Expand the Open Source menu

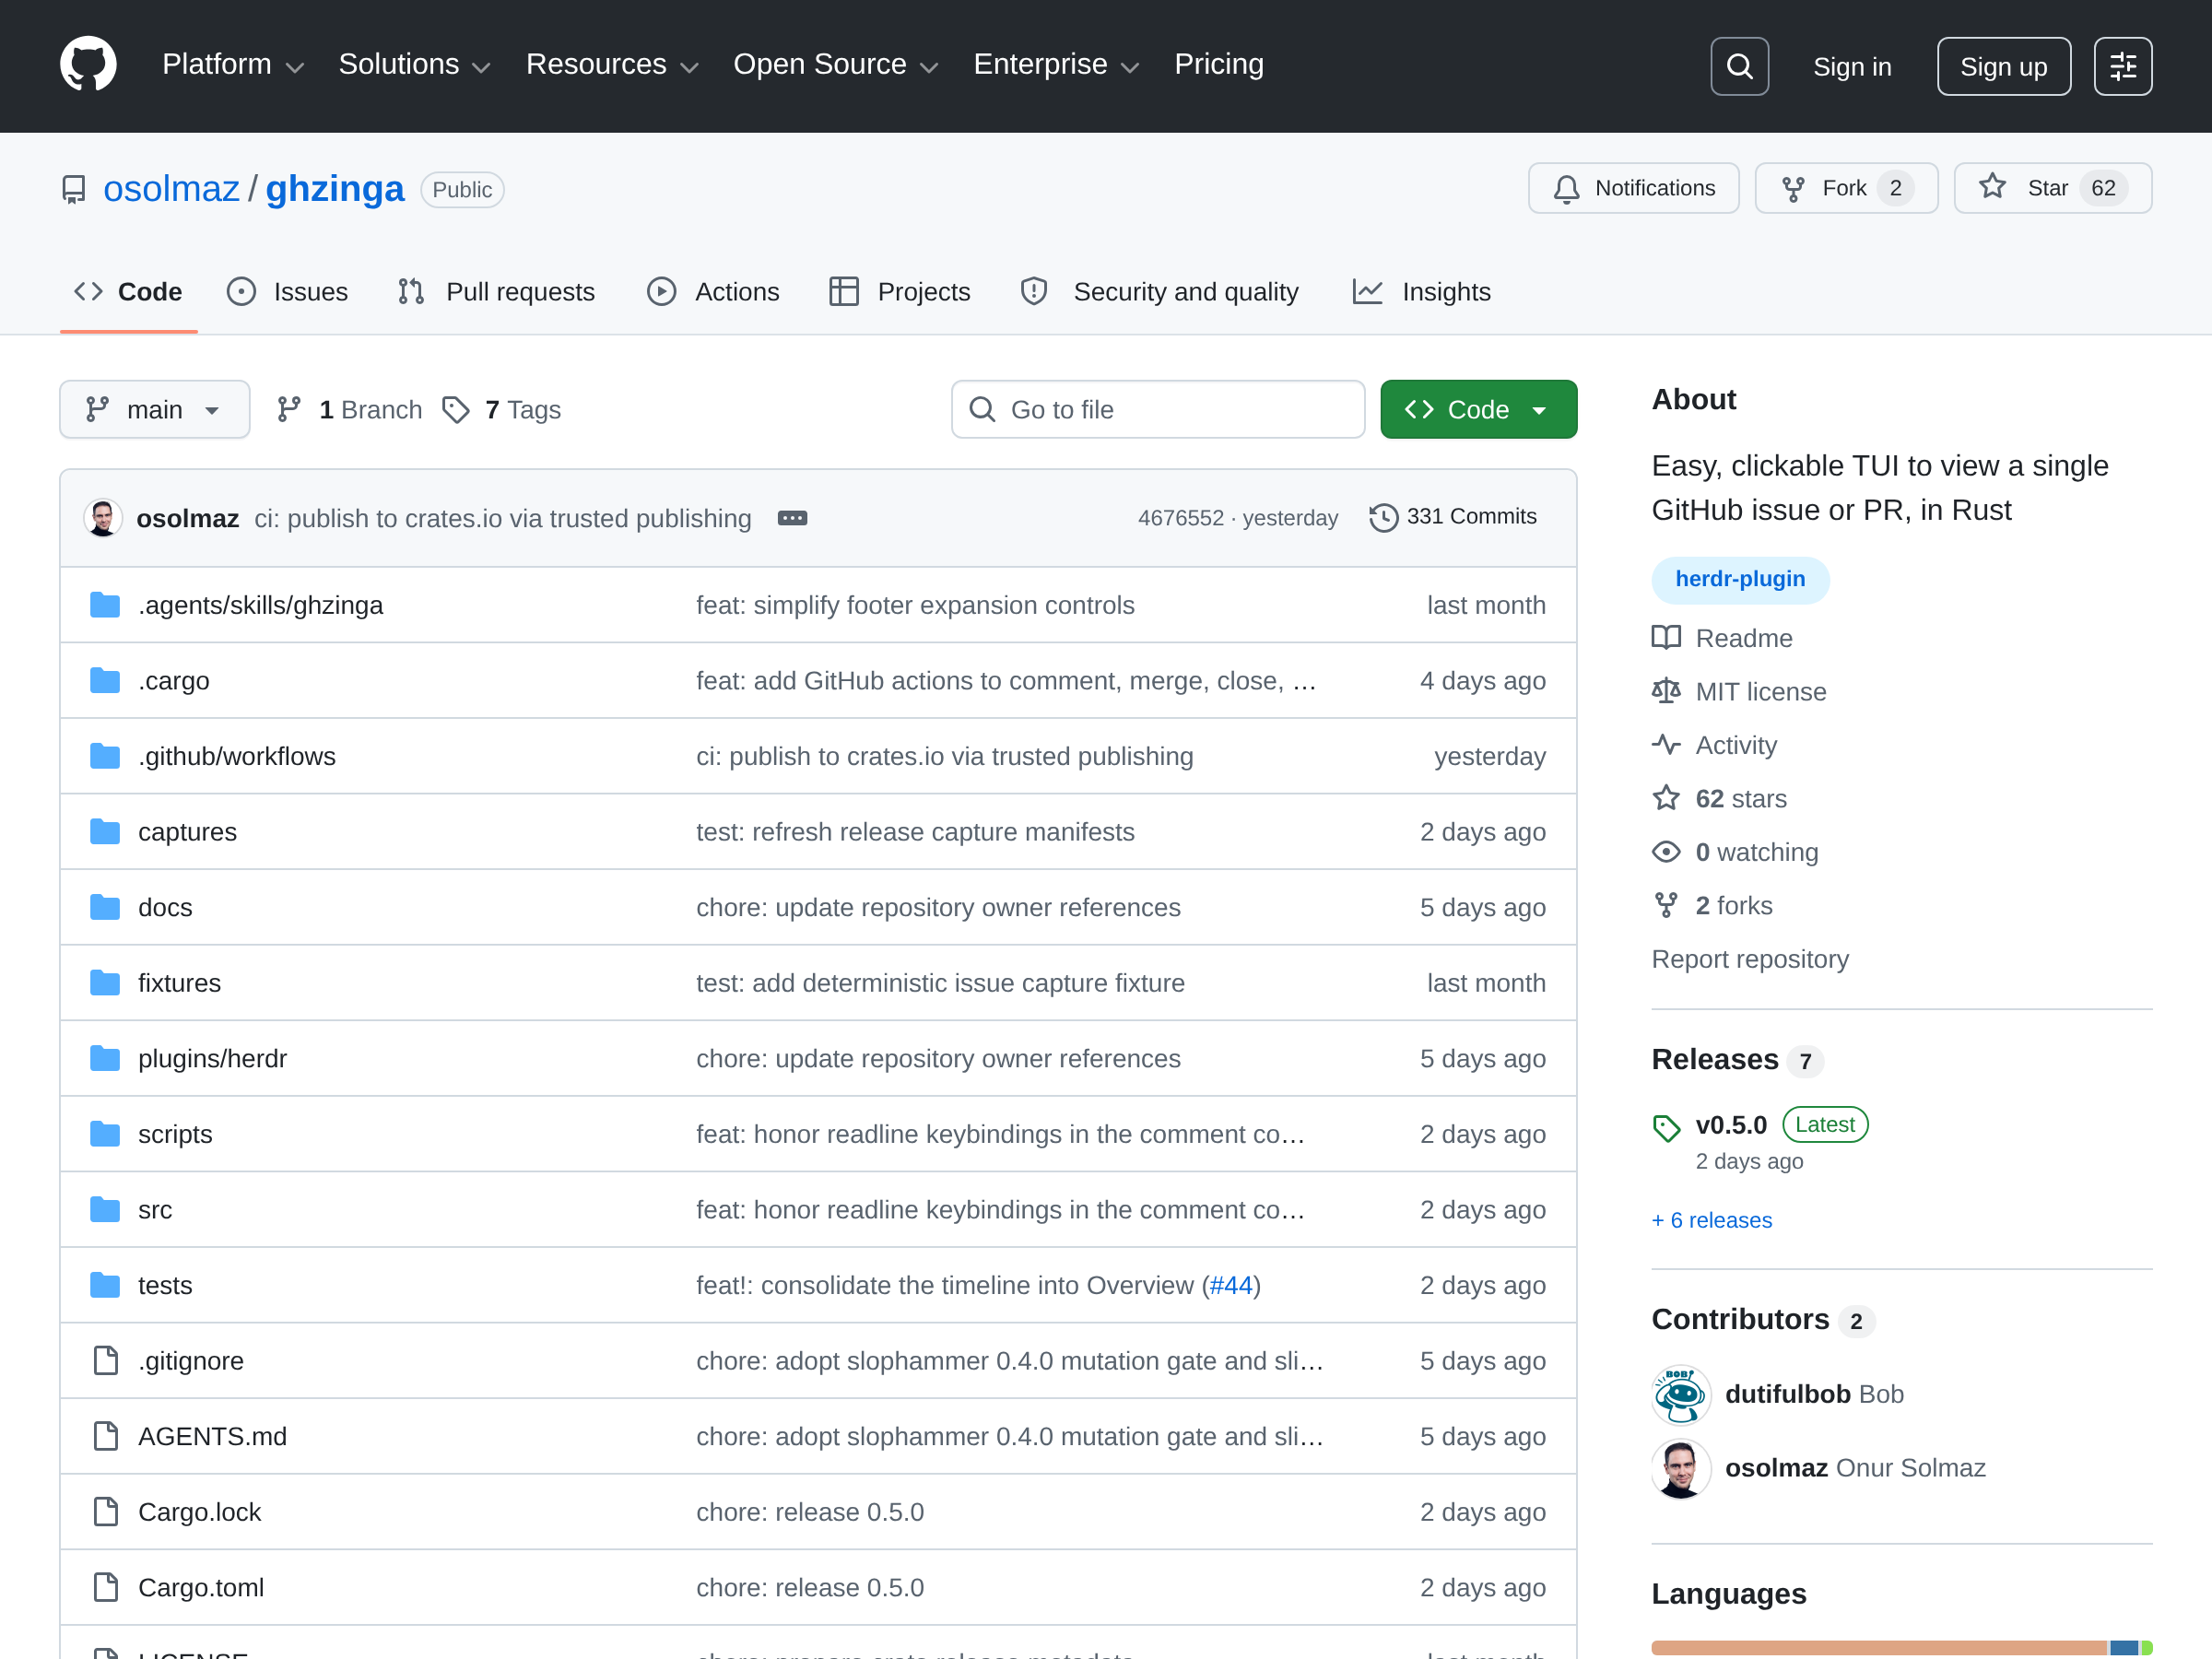point(835,65)
